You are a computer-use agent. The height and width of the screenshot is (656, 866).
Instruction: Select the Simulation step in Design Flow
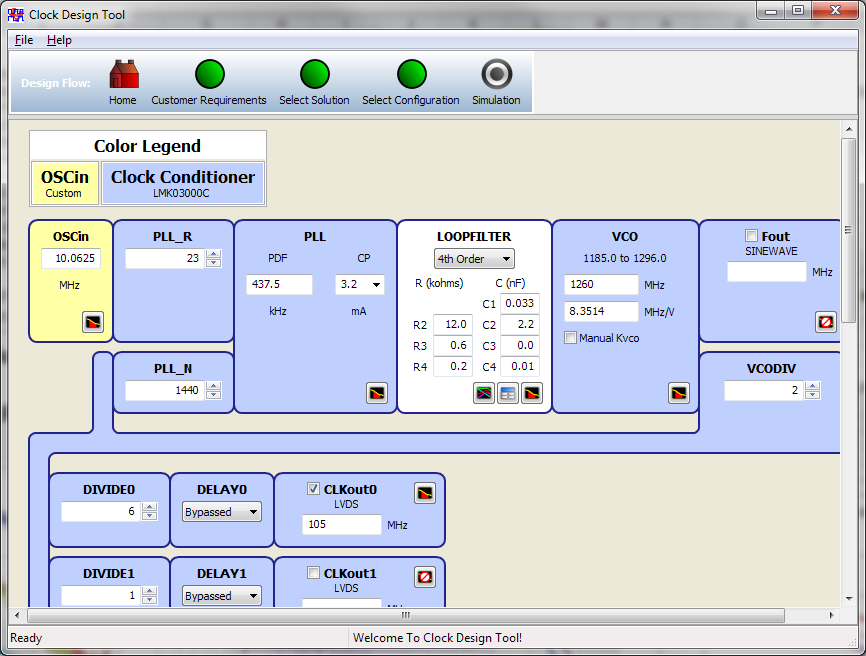[496, 75]
